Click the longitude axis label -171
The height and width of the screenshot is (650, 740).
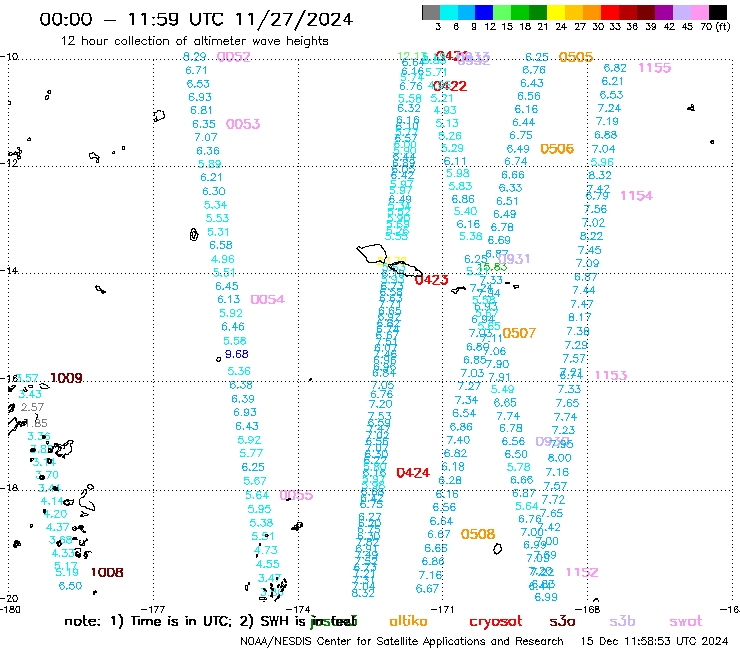pos(443,609)
